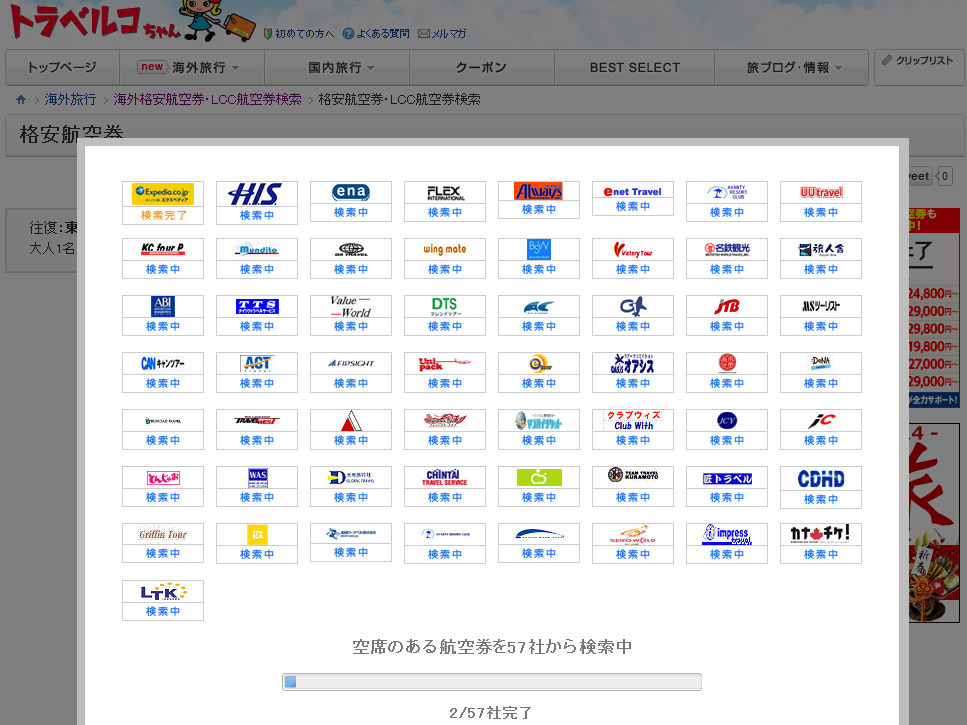Click the 2/57社完了 progress text

tap(491, 713)
